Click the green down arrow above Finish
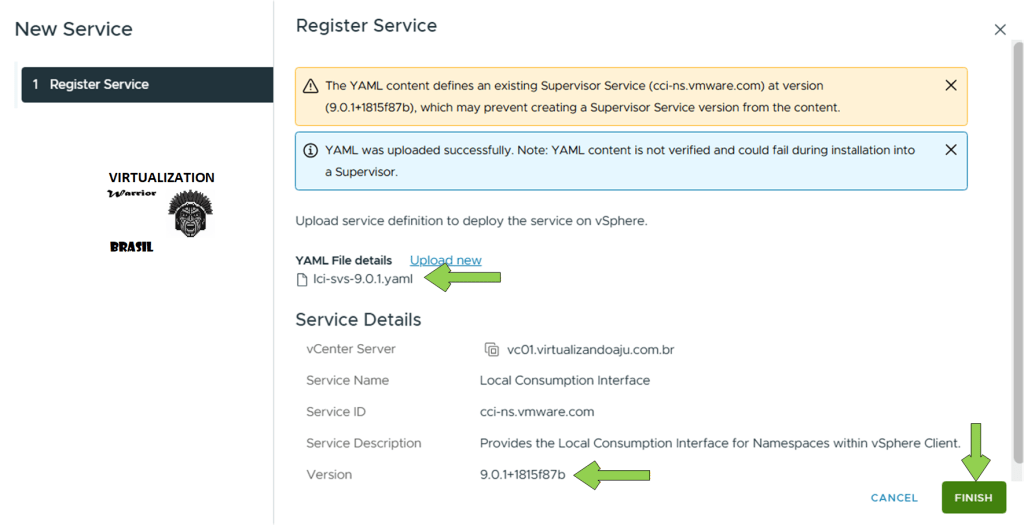Image resolution: width=1024 pixels, height=525 pixels. [x=976, y=453]
